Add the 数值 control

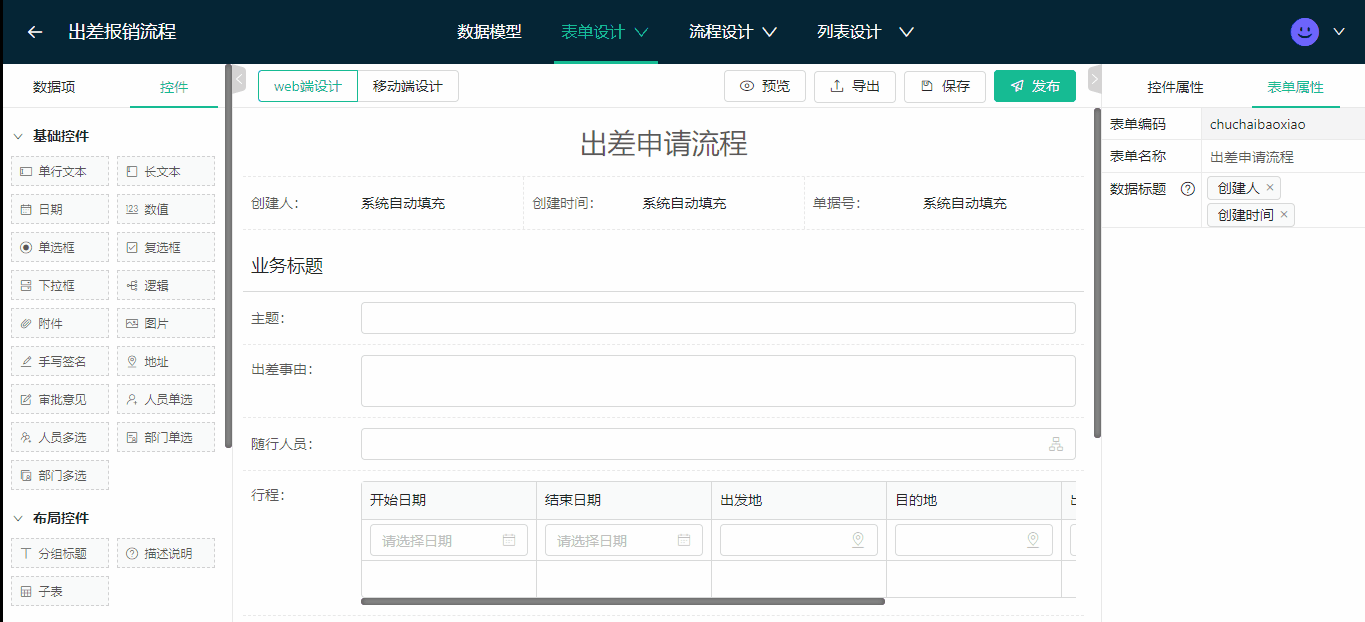click(x=166, y=209)
